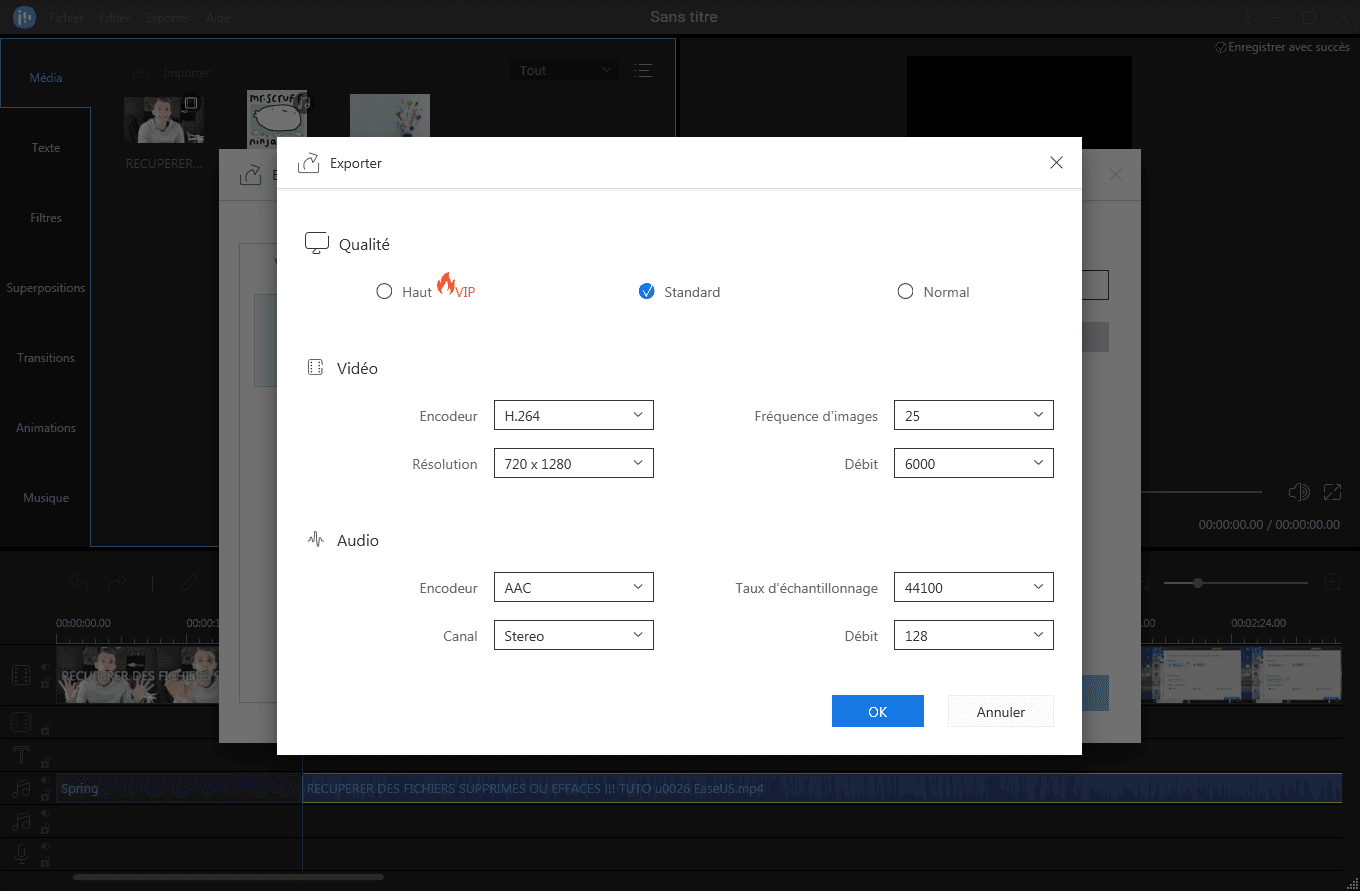
Task: Click the import icon beside Importer
Action: click(141, 73)
